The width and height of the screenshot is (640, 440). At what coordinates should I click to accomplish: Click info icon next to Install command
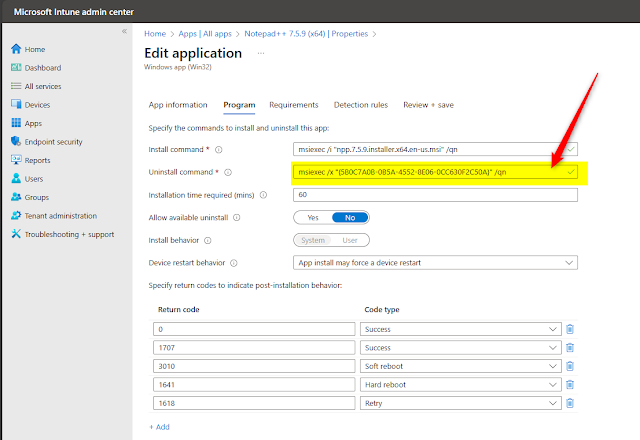219,150
